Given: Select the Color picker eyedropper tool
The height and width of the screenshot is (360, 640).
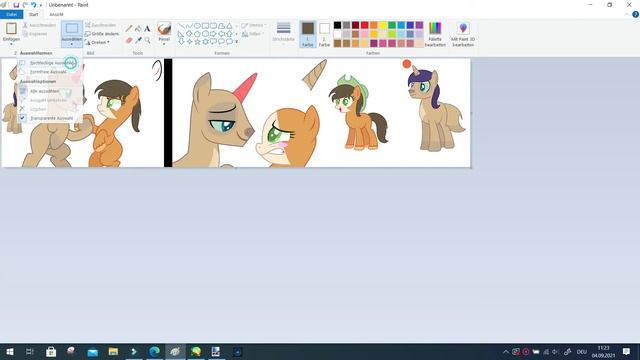Looking at the screenshot, I should point(138,40).
